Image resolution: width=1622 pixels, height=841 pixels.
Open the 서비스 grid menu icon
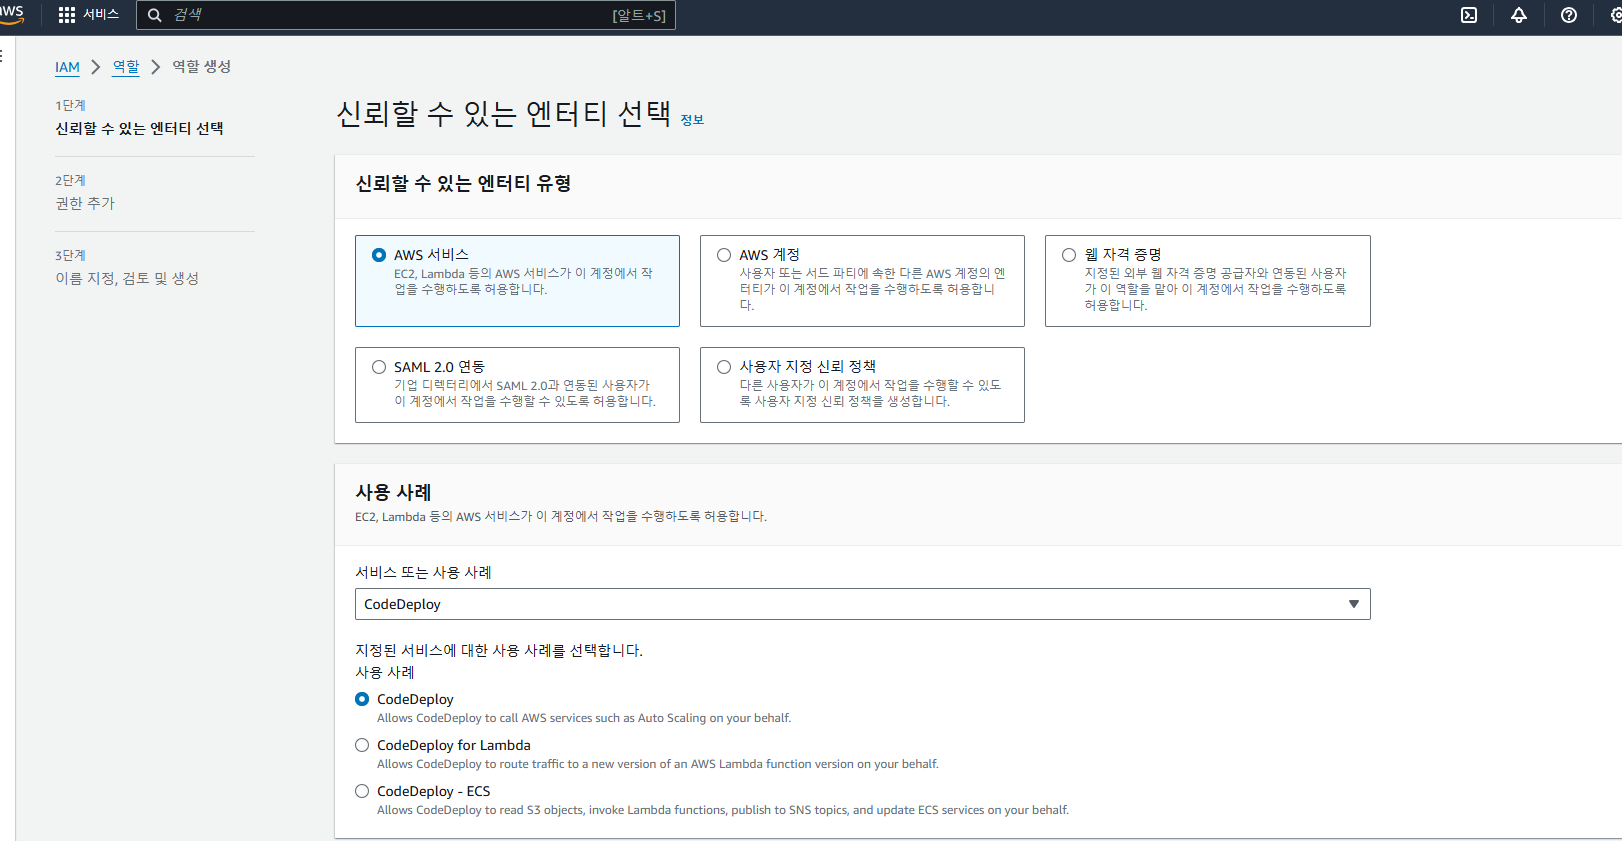click(67, 15)
